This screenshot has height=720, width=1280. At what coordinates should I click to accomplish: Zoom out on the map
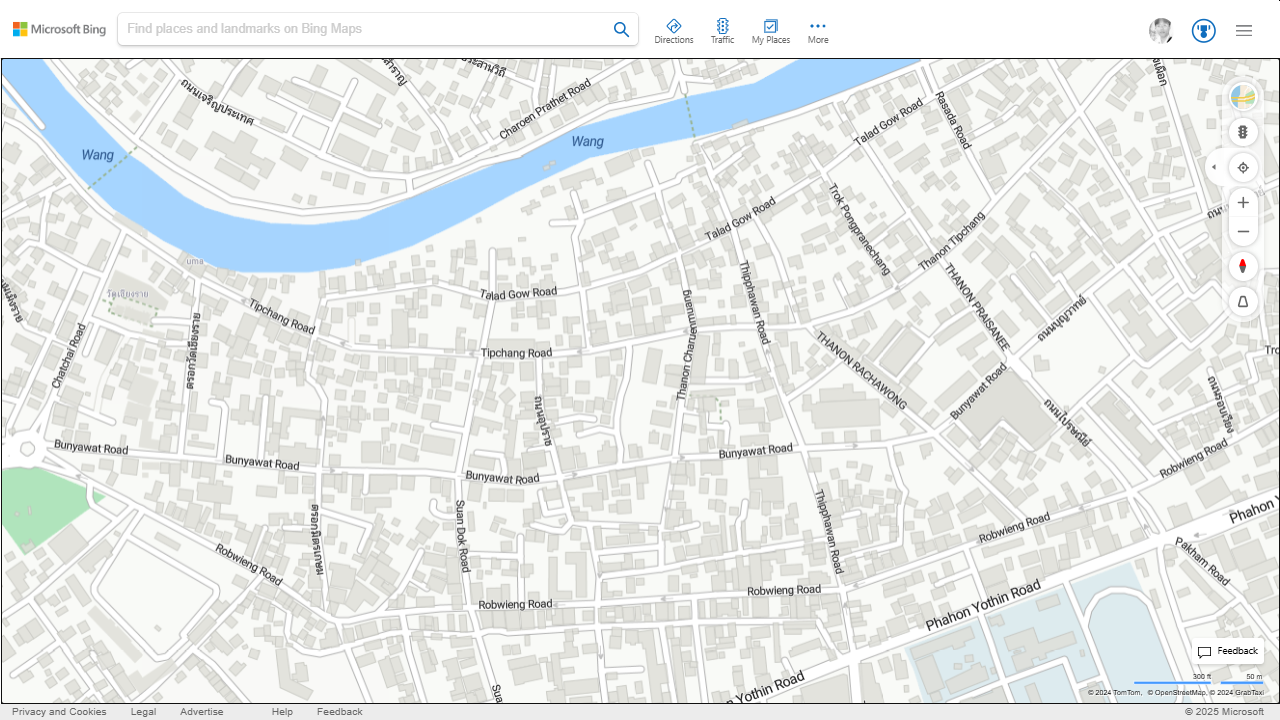[1243, 232]
